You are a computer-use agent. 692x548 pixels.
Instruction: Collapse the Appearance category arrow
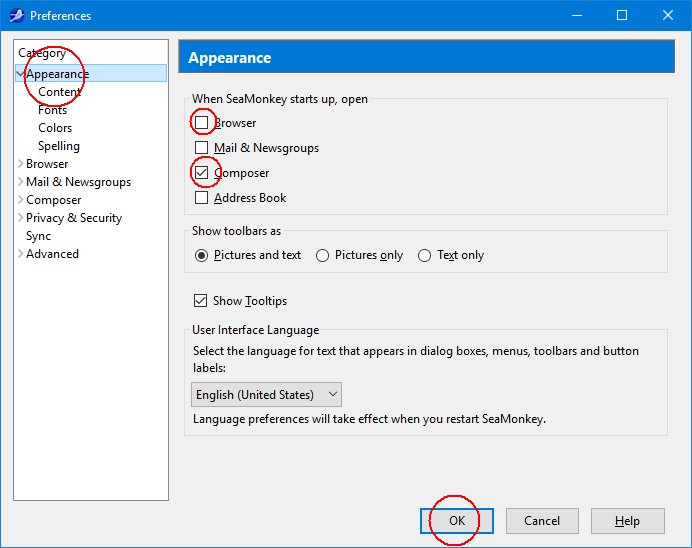(x=20, y=74)
